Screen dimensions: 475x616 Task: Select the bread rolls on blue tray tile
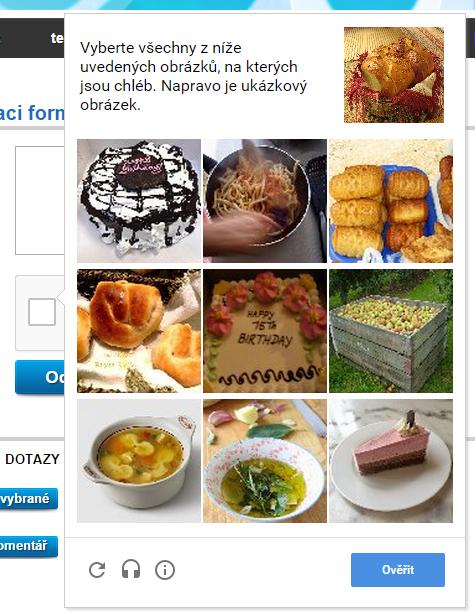391,201
